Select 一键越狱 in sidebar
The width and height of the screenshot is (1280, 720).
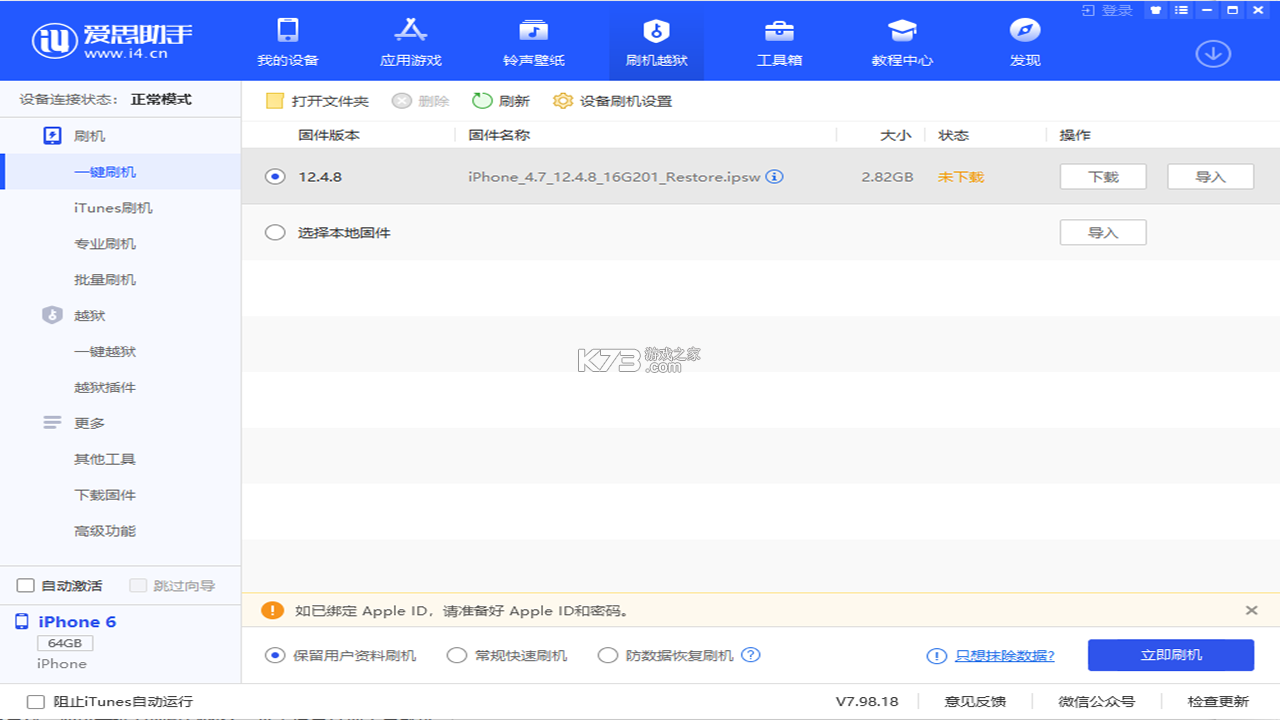click(x=105, y=351)
